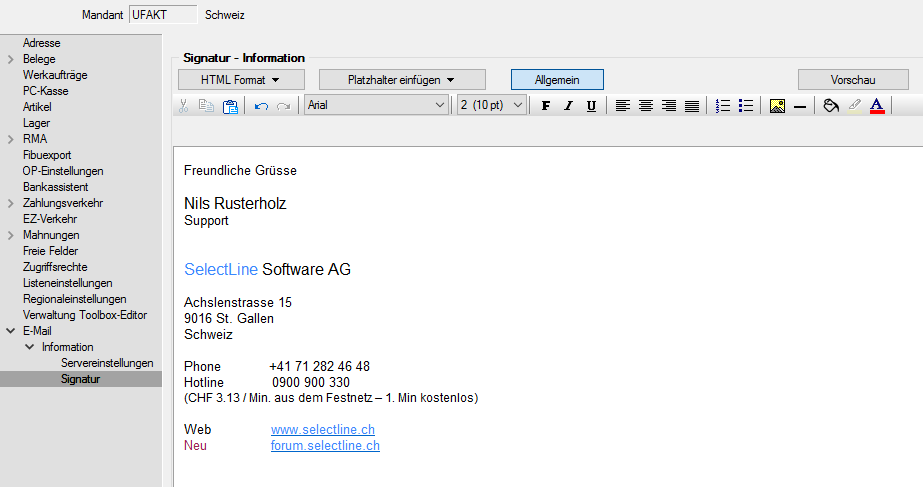
Task: Select the Signatur tree item
Action: coord(80,379)
